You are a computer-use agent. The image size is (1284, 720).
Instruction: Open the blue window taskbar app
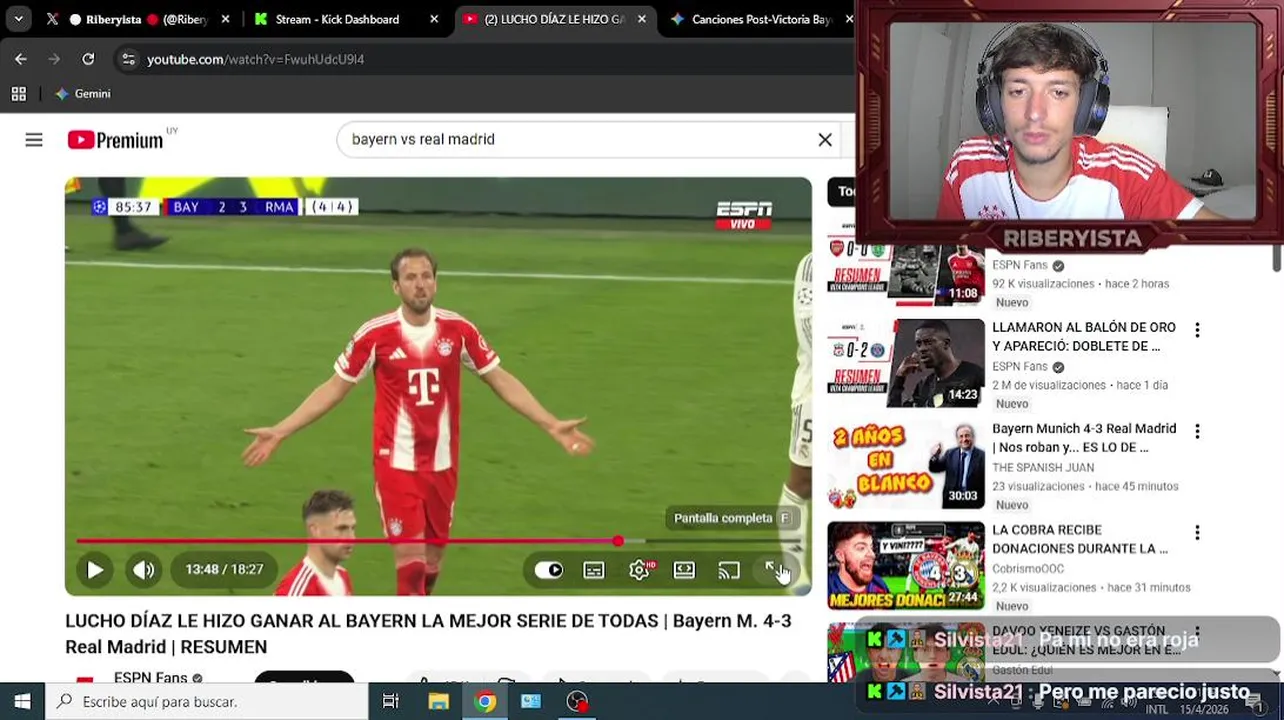tap(531, 702)
